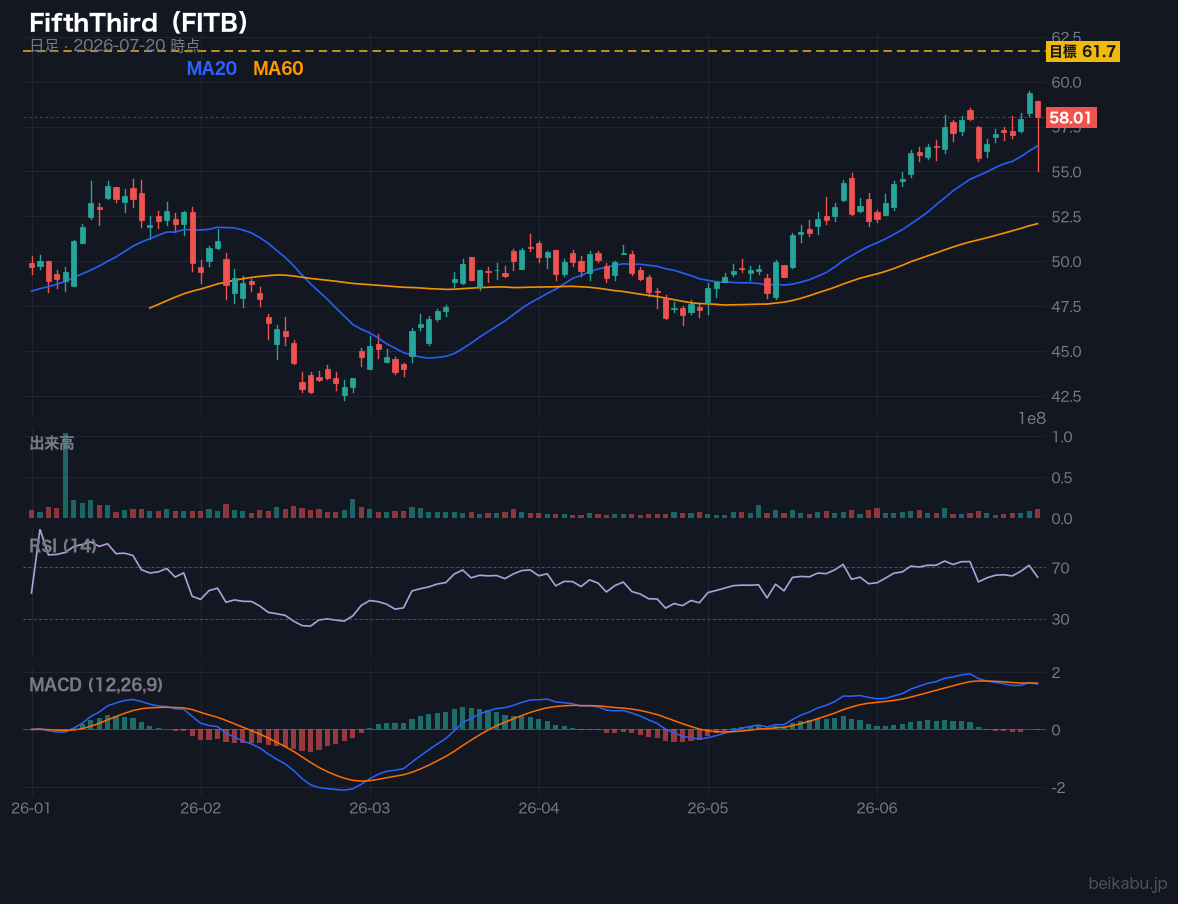Viewport: 1178px width, 904px height.
Task: Click the RSI (14) panel label
Action: [x=63, y=546]
